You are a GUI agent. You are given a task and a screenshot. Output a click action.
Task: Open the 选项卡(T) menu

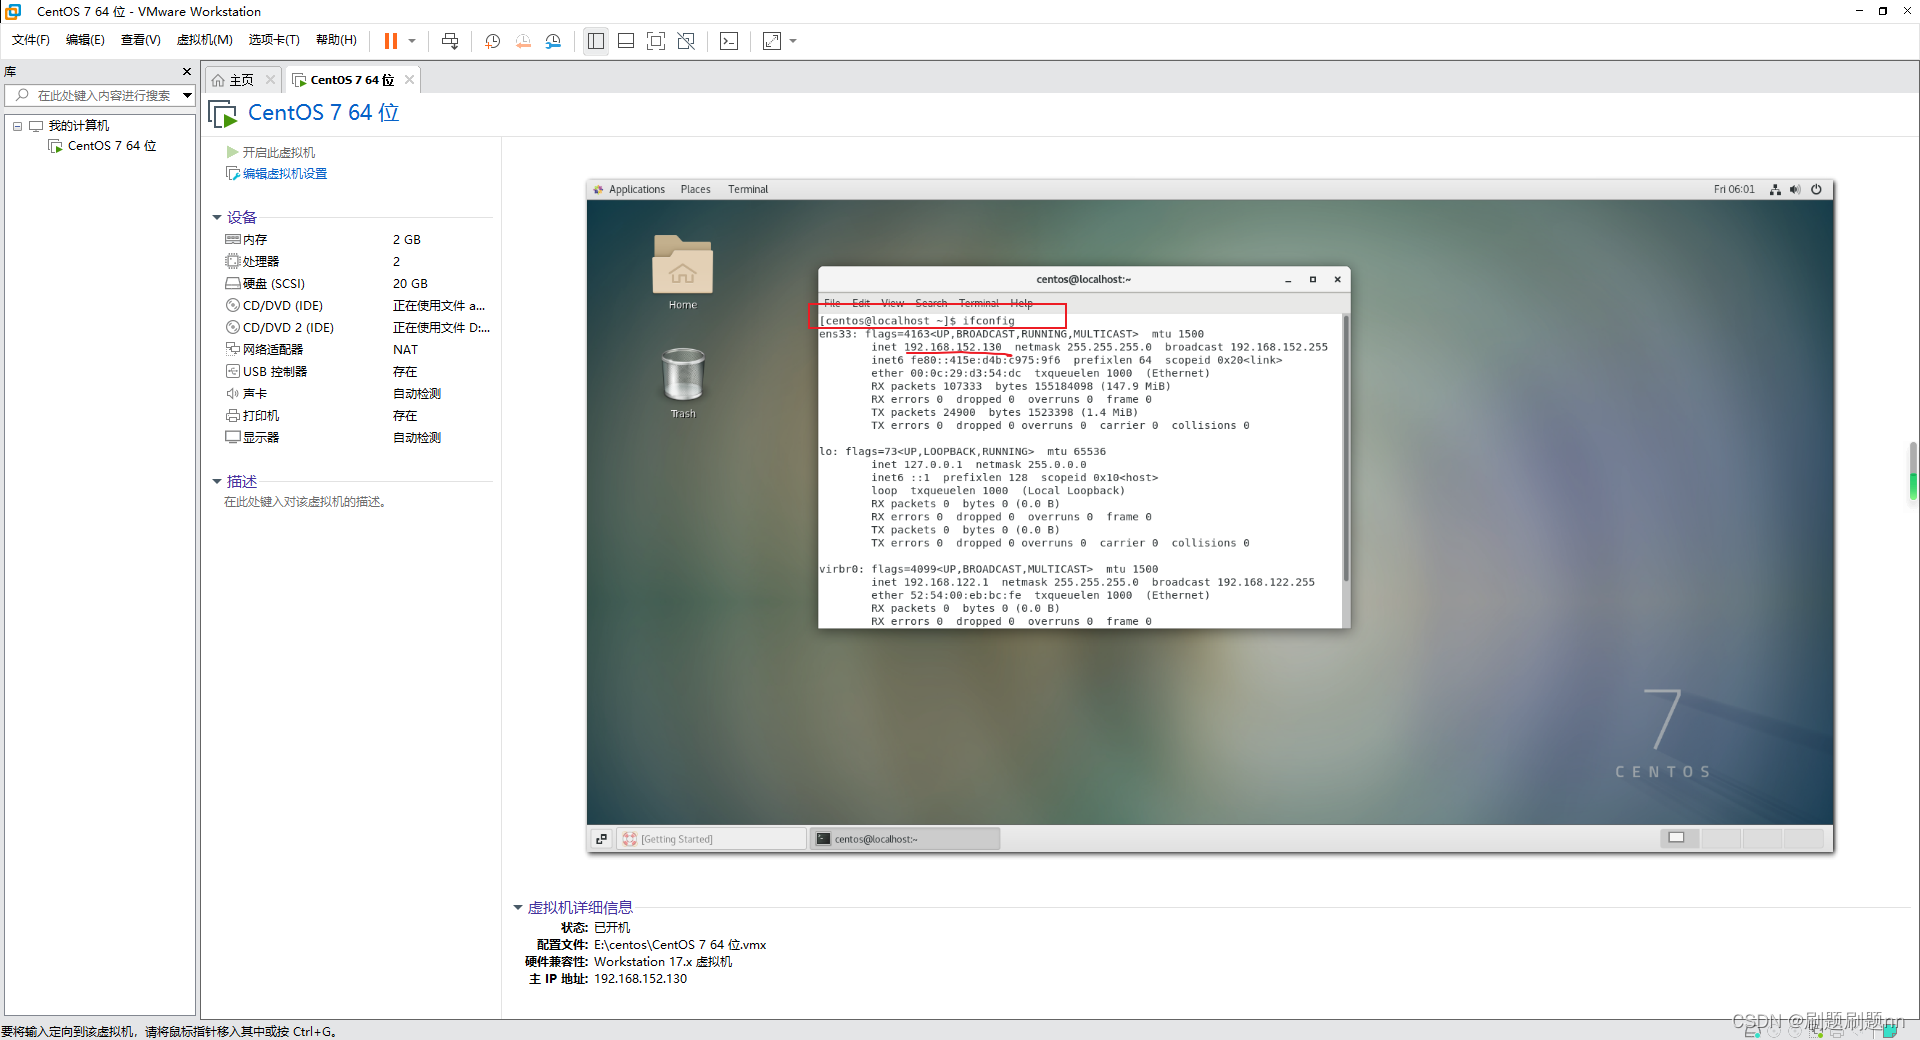(274, 40)
